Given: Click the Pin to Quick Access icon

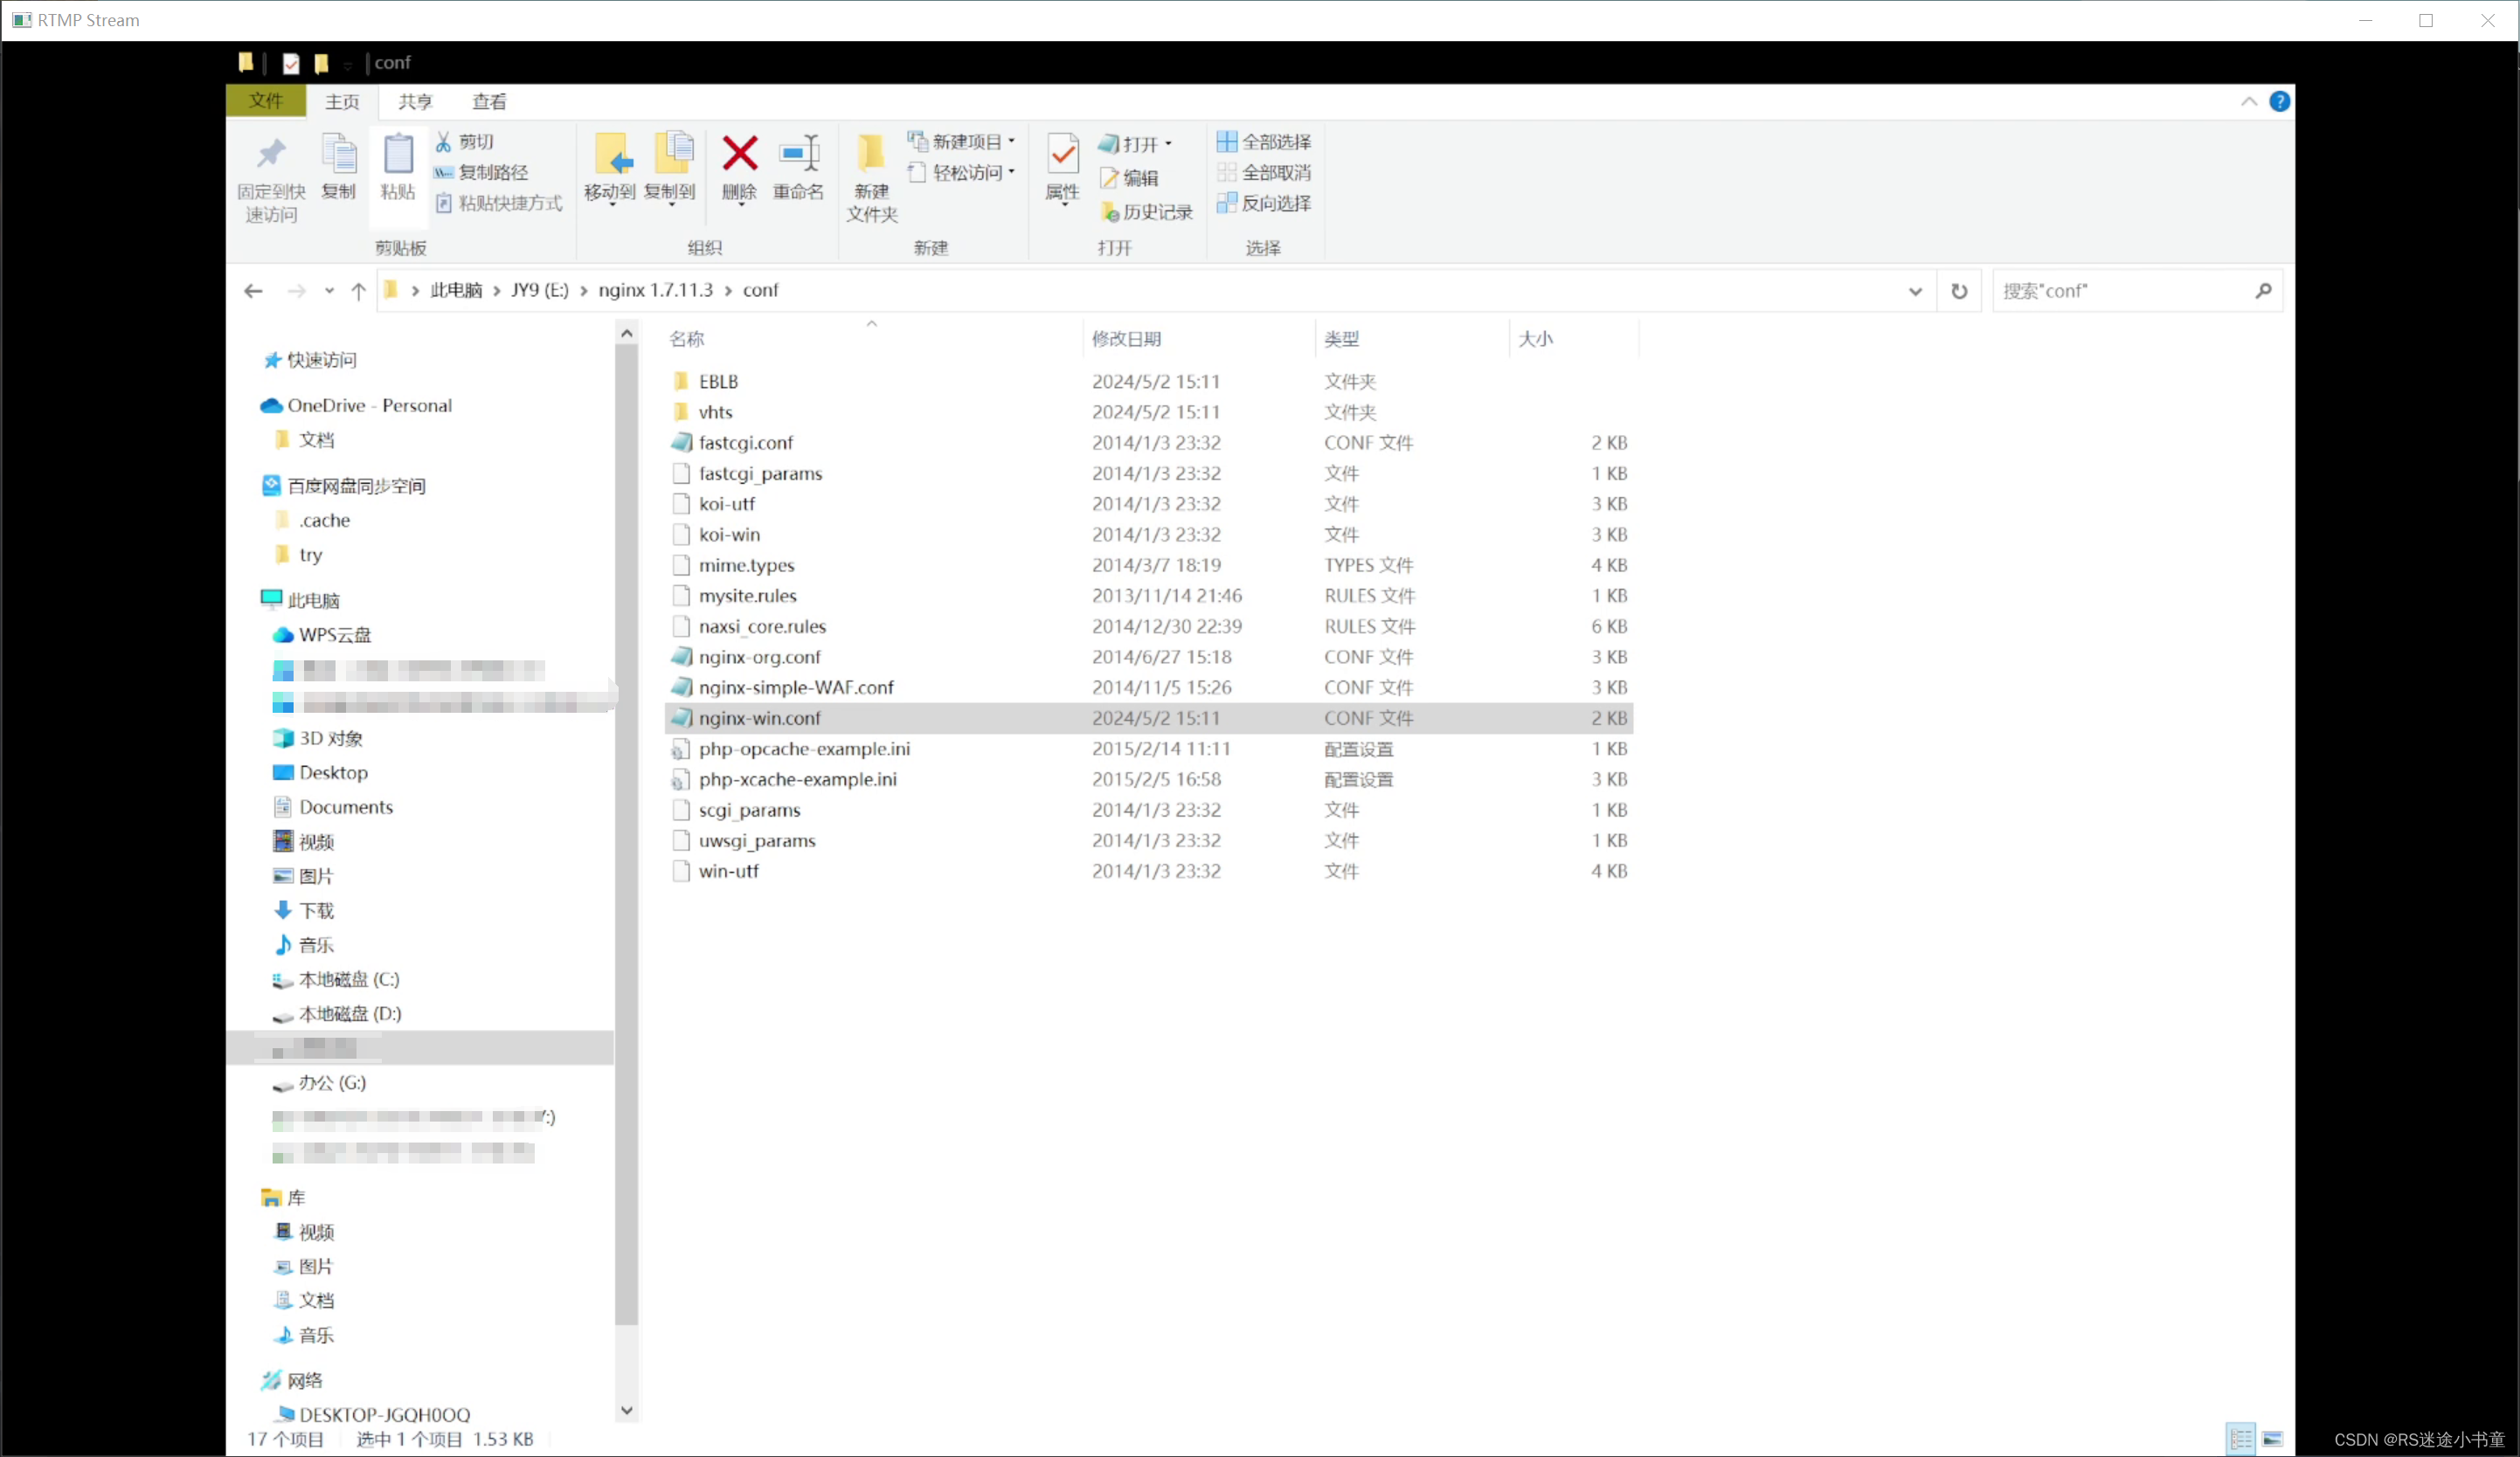Looking at the screenshot, I should [271, 155].
